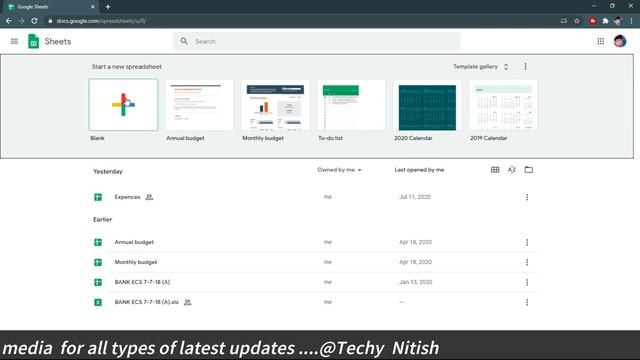Click the Sheets title text
Screen dimensions: 640x360
tap(58, 41)
